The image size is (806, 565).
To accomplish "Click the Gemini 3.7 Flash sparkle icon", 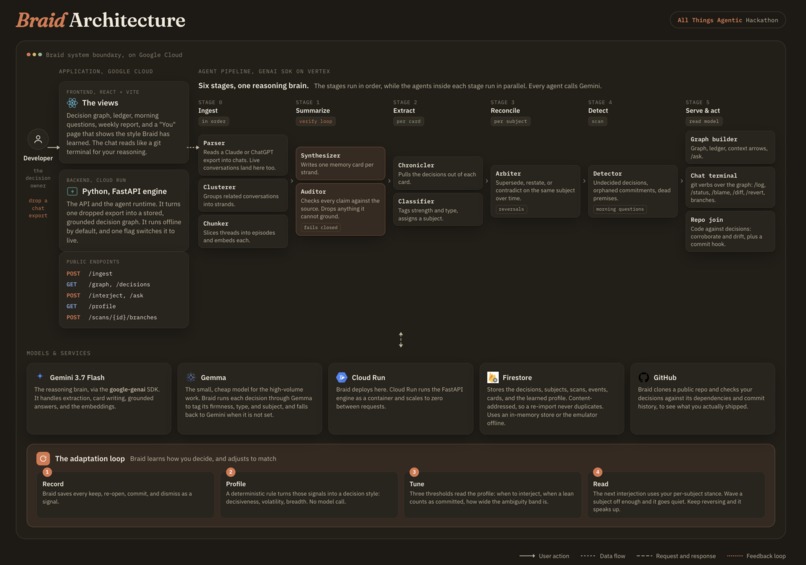I will (x=40, y=376).
